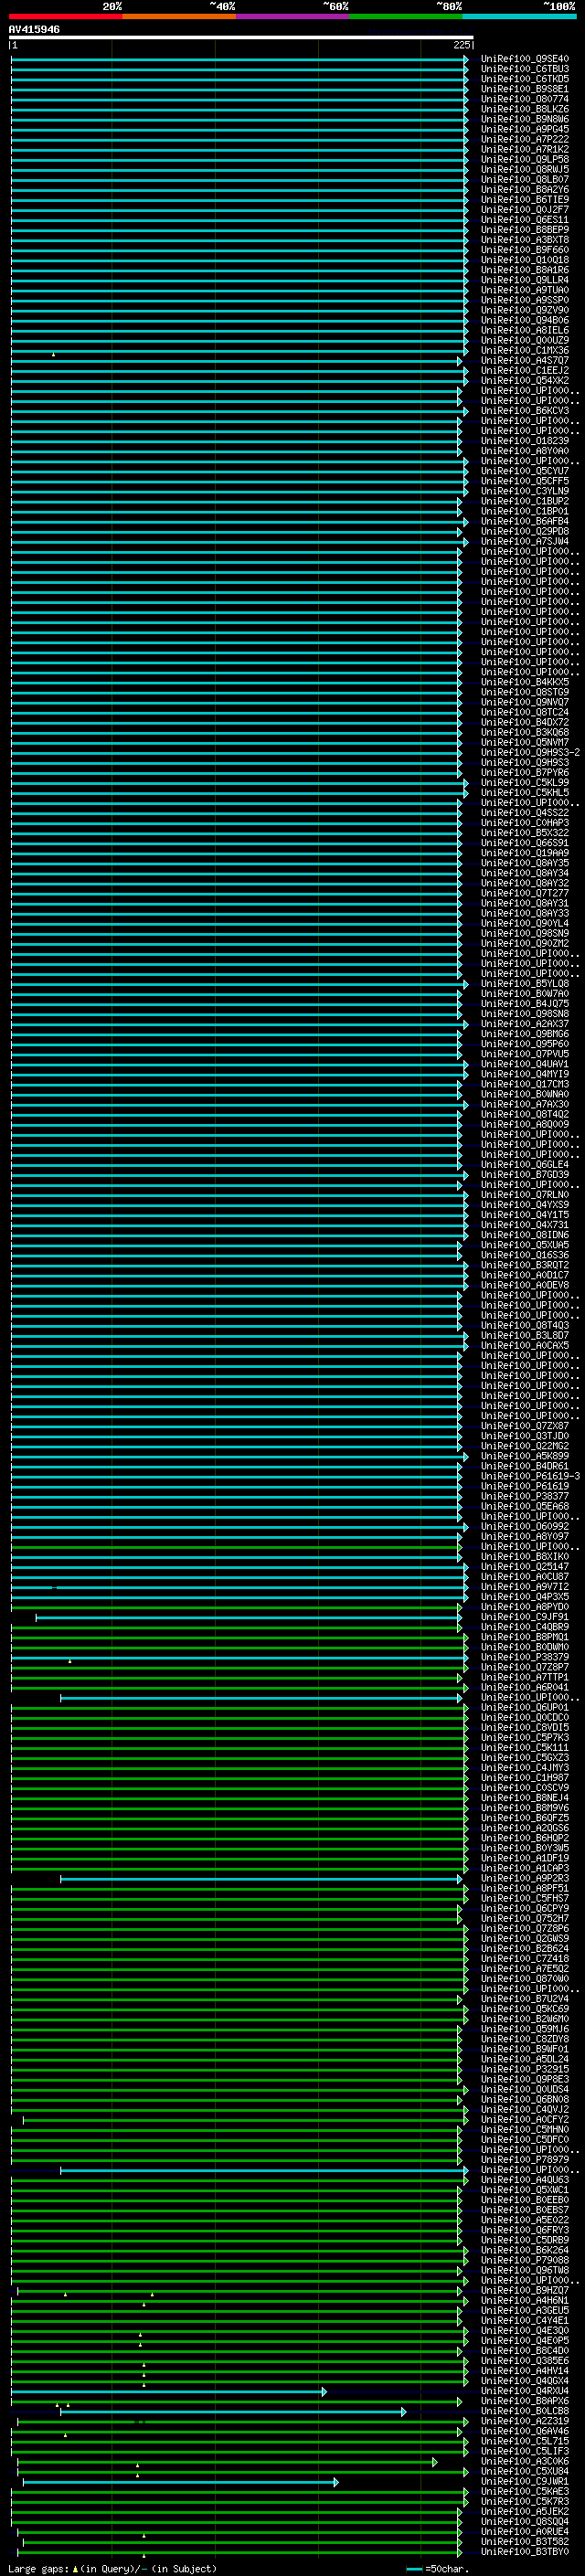Select label UniRef100_A7TTP1
The image size is (585, 2576).
point(525,1678)
